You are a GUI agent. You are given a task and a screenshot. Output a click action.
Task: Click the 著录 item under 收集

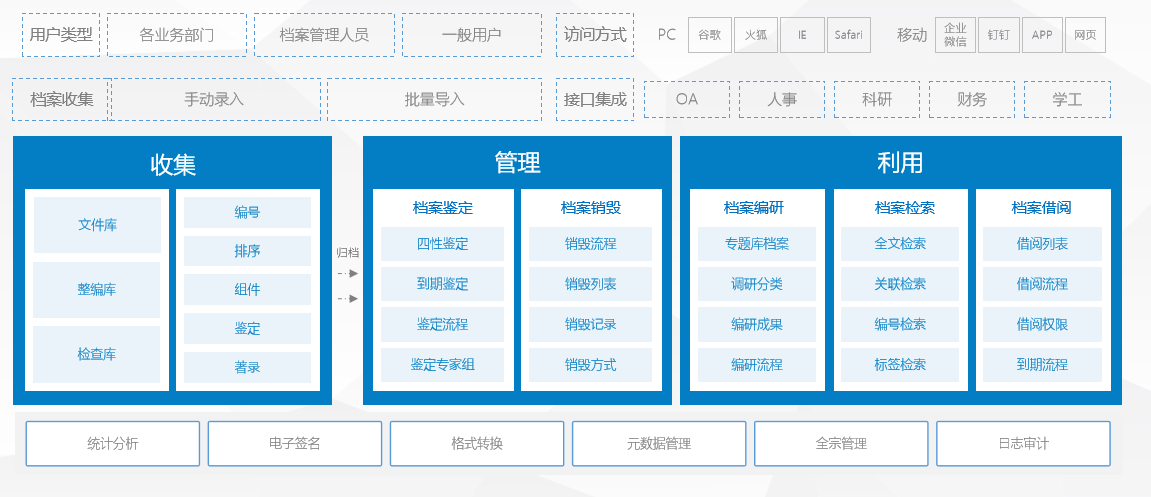coord(247,367)
